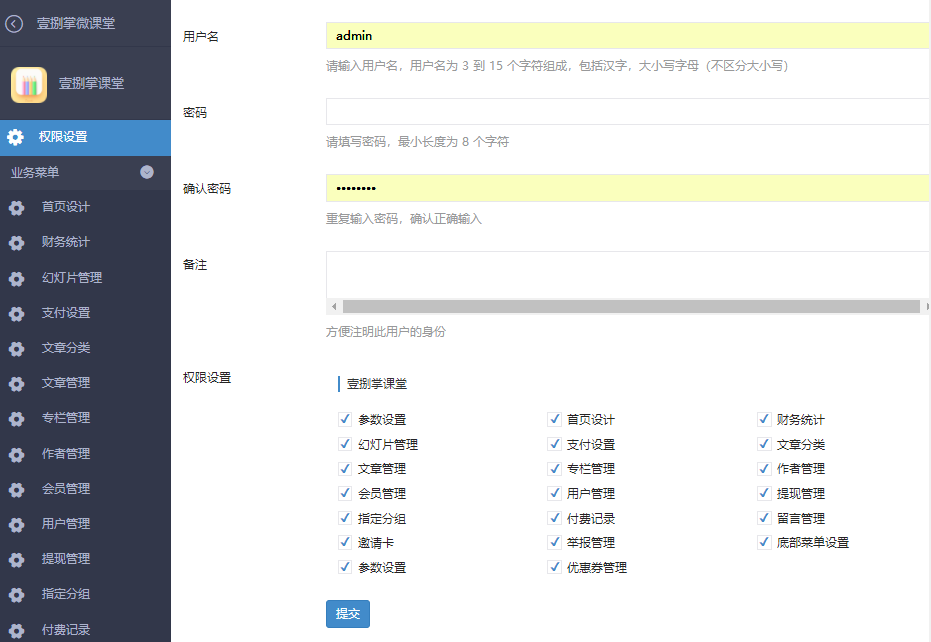Click inside the 备注 textarea
Screen dimensions: 931x642
pyautogui.click(x=628, y=275)
